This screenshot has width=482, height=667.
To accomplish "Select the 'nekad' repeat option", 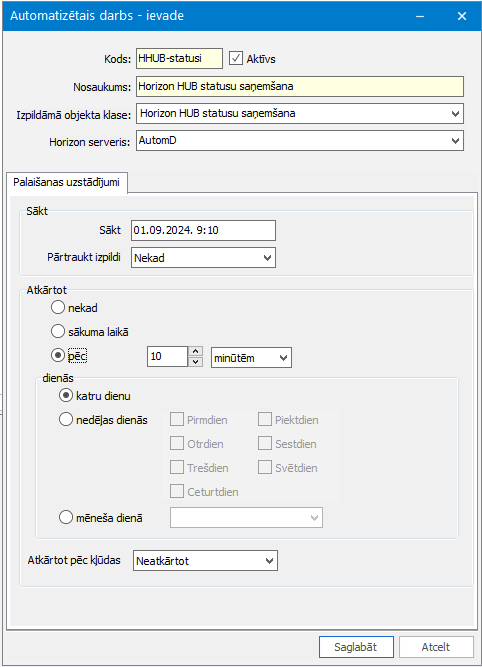I will tap(58, 307).
